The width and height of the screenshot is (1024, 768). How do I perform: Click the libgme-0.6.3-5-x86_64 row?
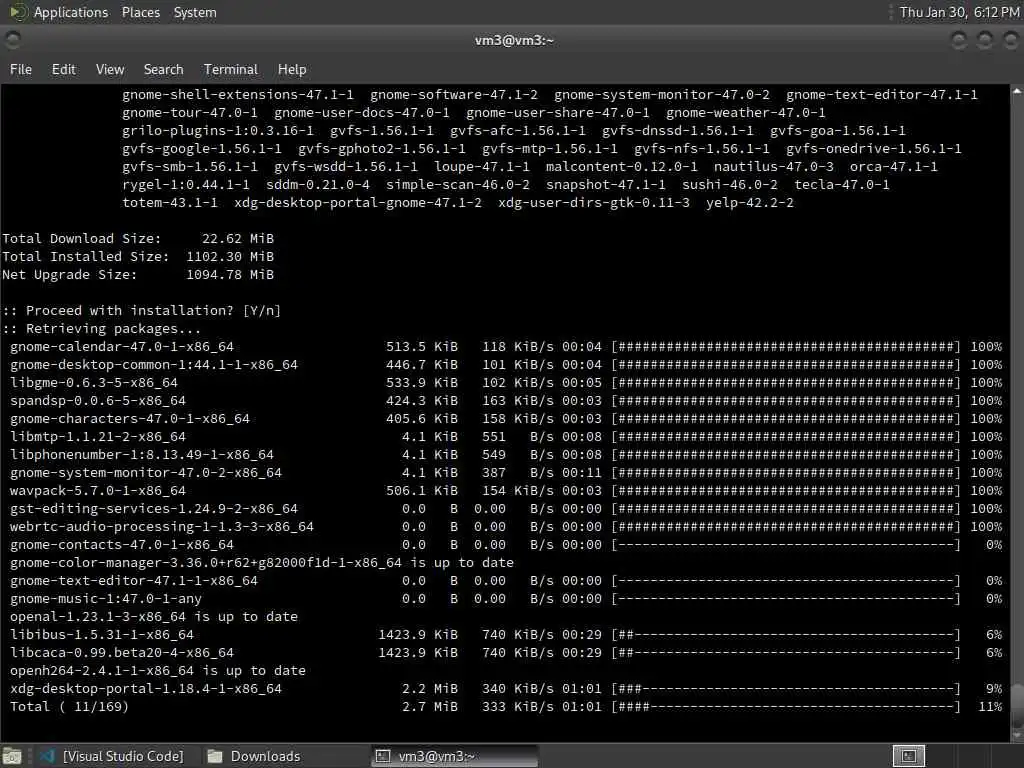[x=505, y=383]
